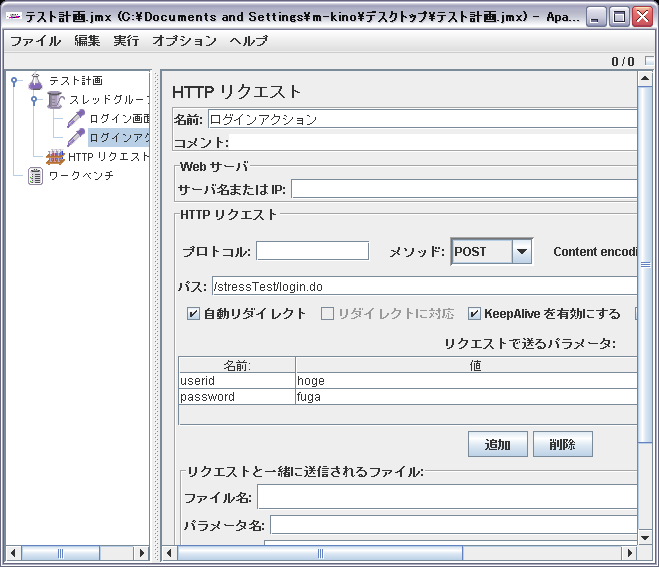
Task: Click the flask icon for テスト計画
Action: point(36,81)
